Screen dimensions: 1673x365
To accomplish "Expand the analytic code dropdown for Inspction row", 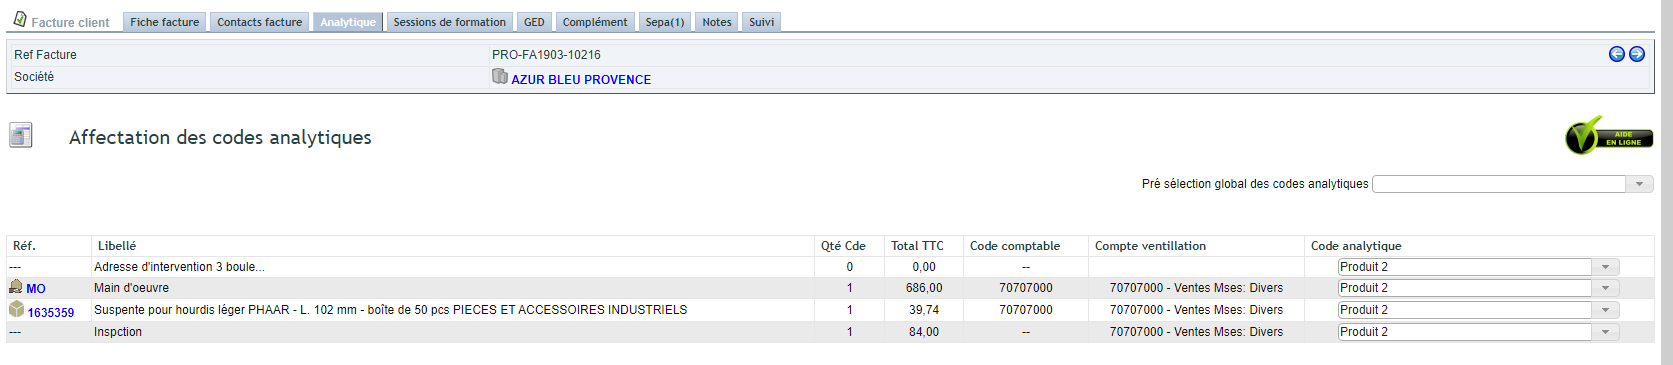I will 1479,332.
